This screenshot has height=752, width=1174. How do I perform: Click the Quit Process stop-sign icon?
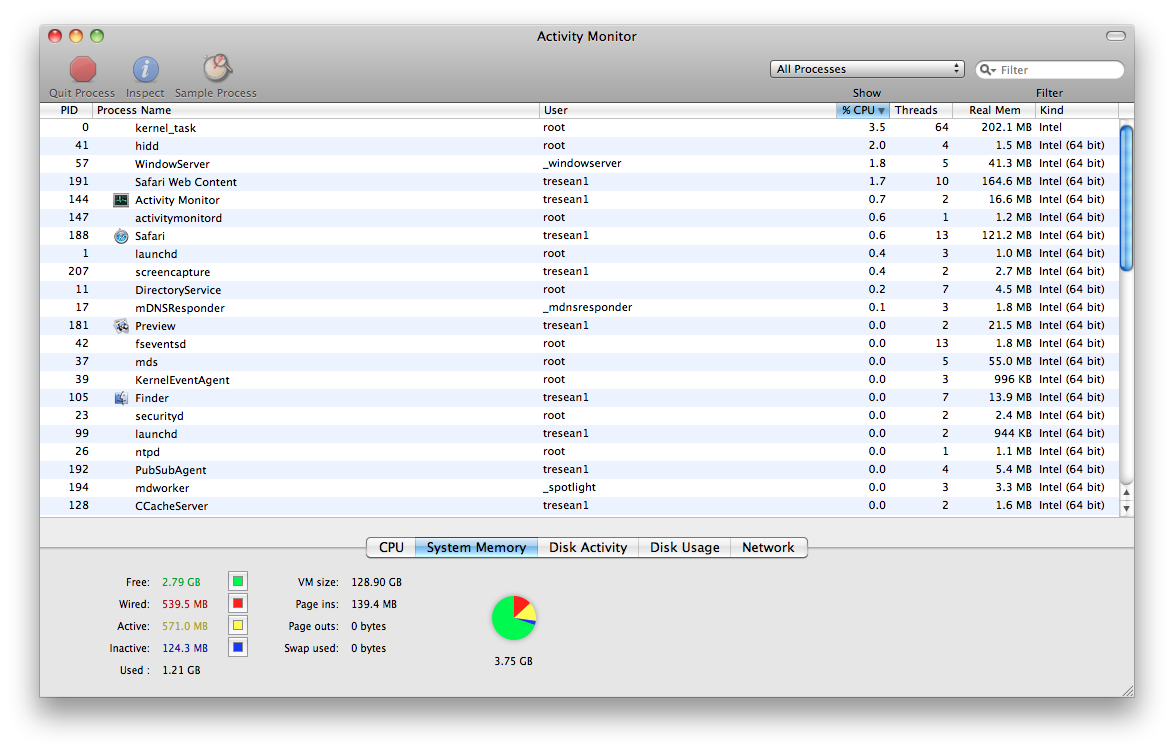pos(83,70)
